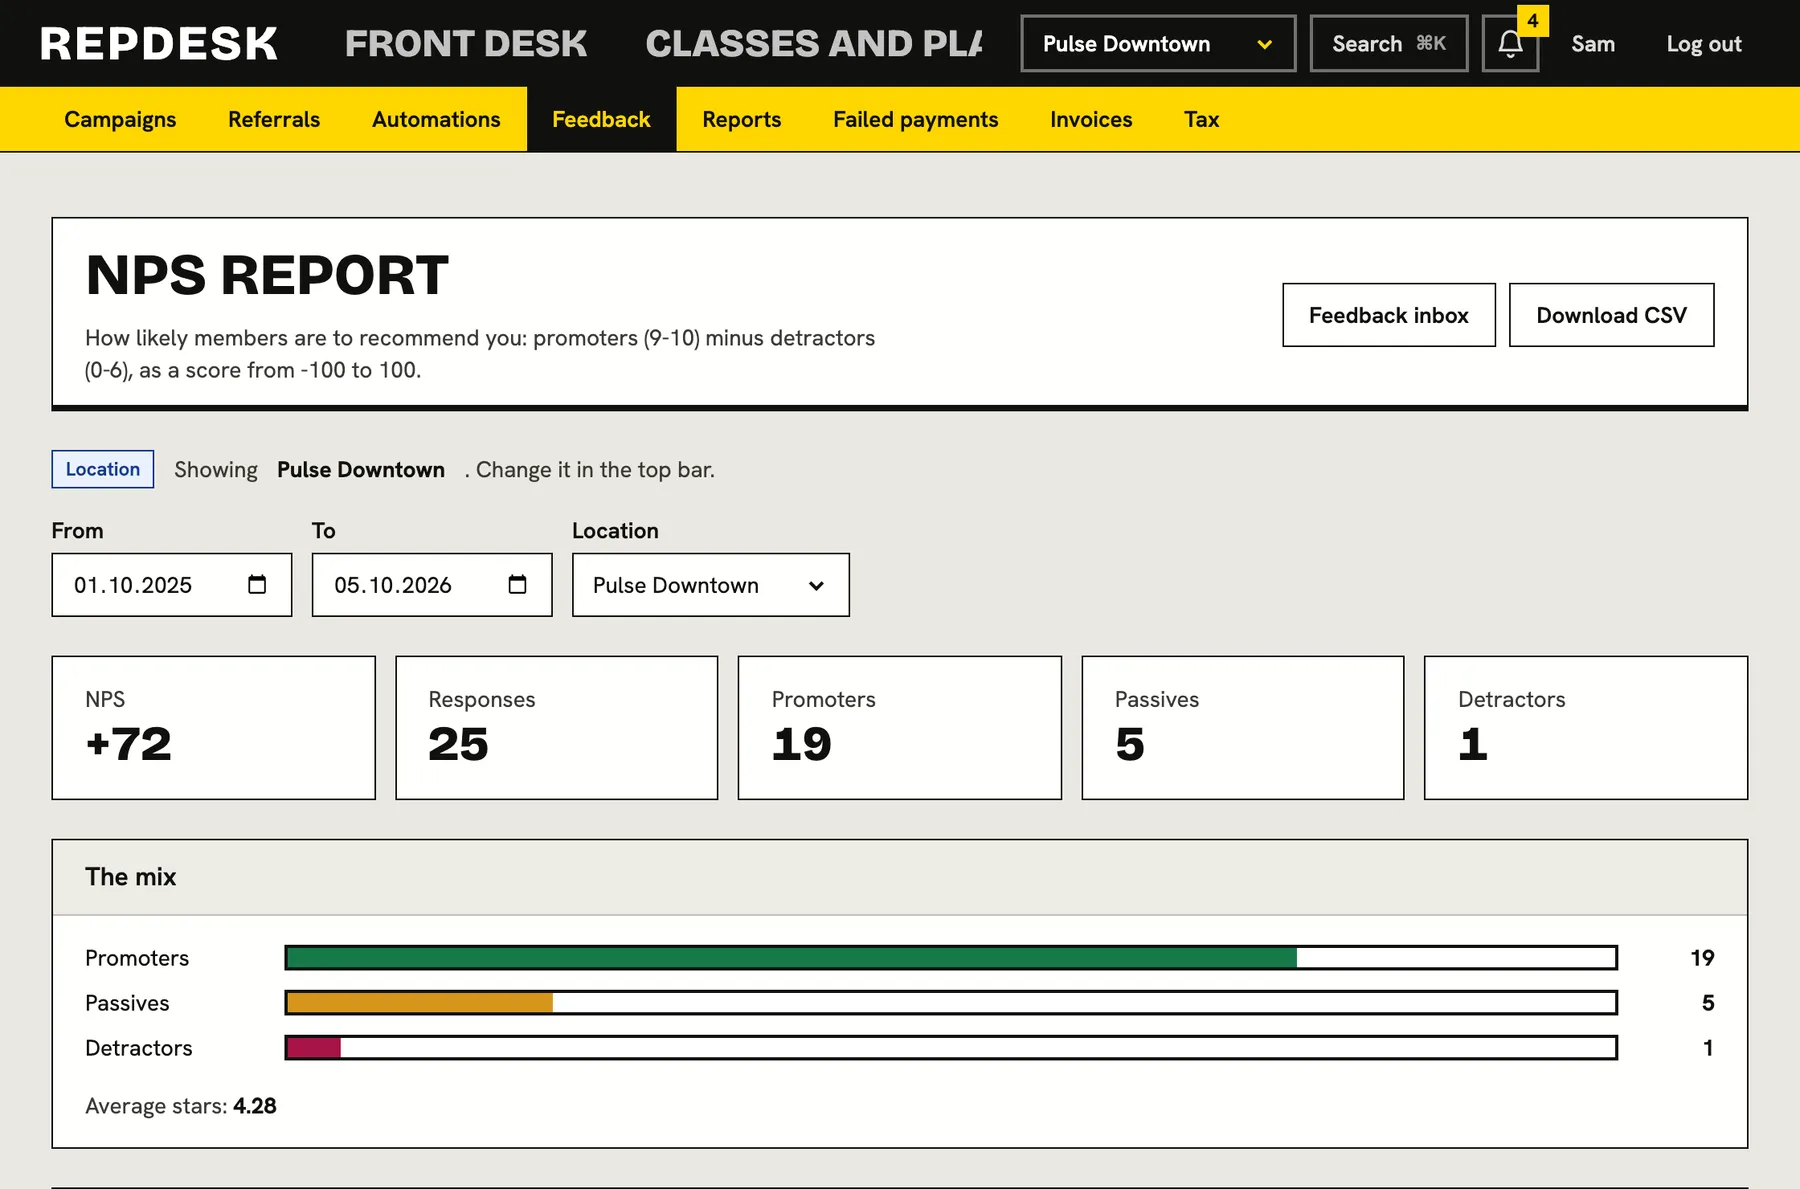Click the 'The mix' panel heading
Image resolution: width=1800 pixels, height=1189 pixels.
(131, 877)
